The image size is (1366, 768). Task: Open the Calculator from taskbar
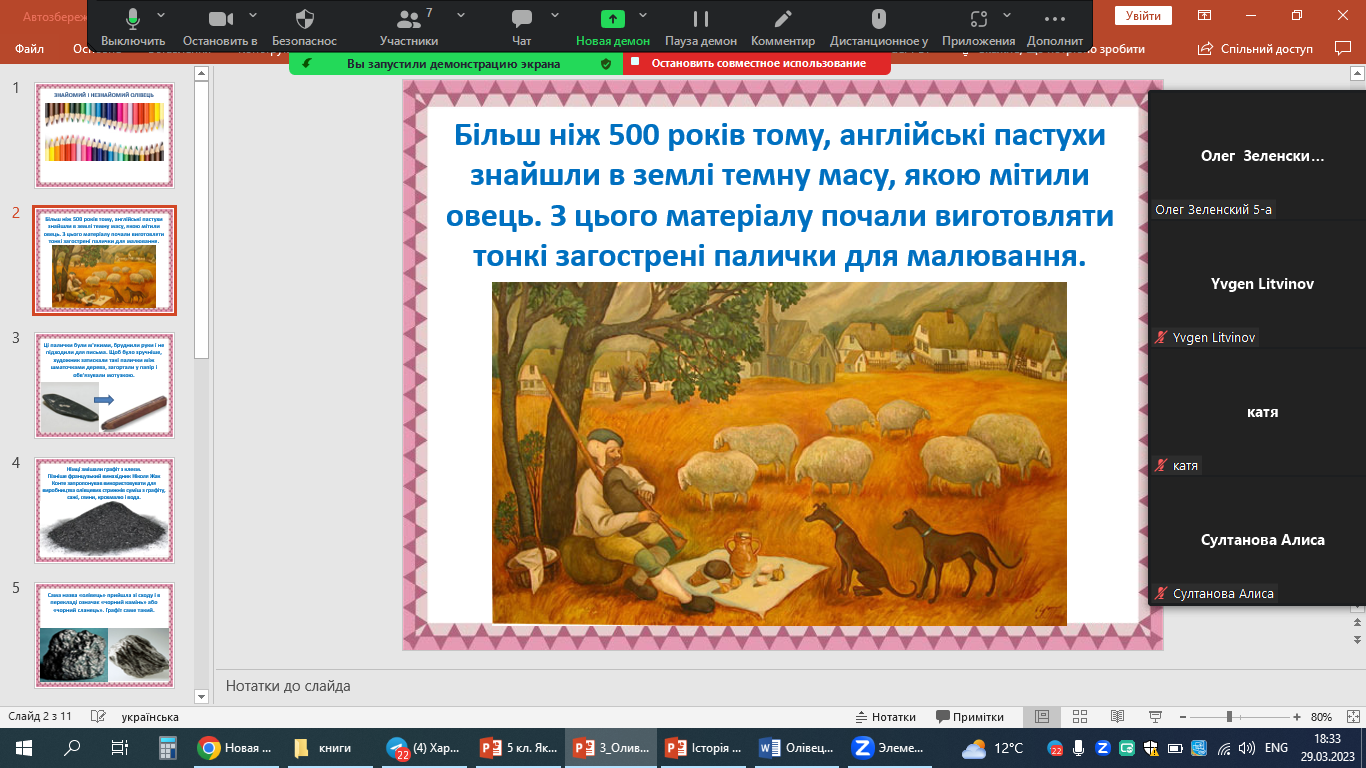coord(167,748)
